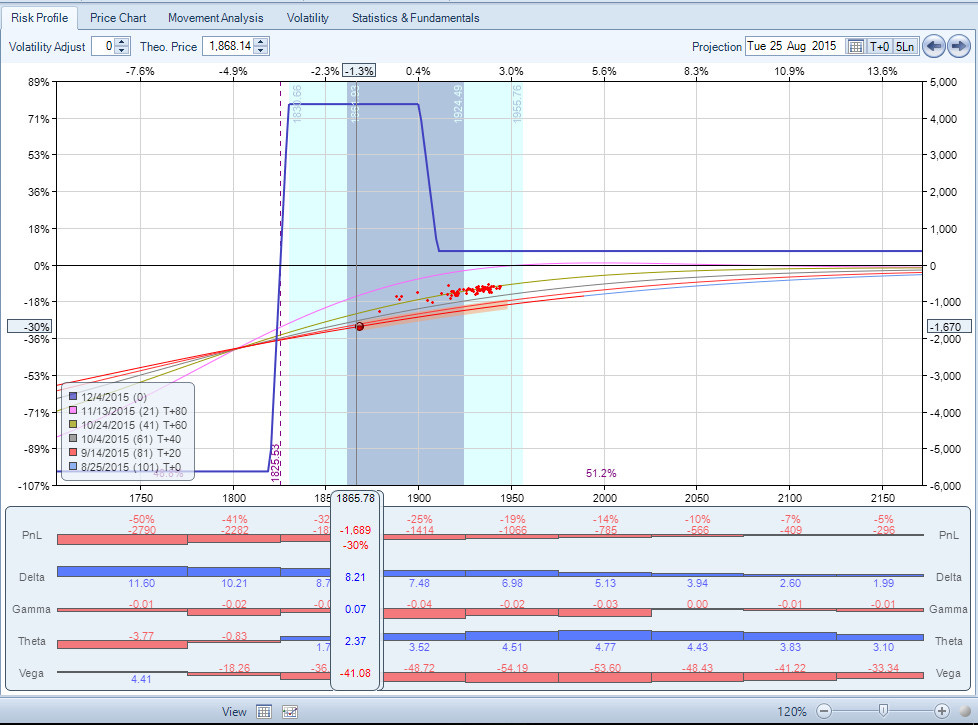Switch to the Price Chart tab
Screen dimensions: 978x725
click(118, 18)
